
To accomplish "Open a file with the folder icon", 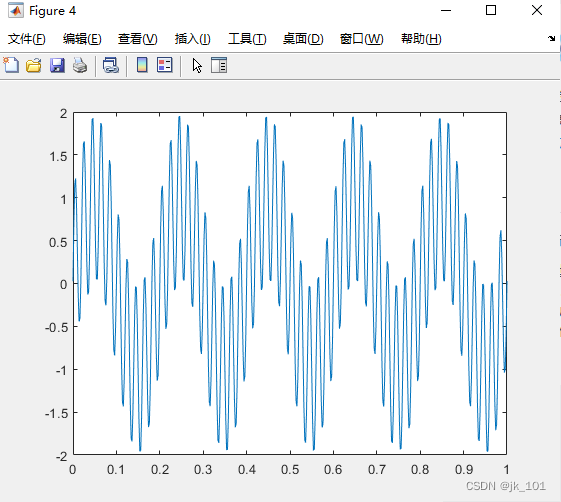I will [34, 65].
